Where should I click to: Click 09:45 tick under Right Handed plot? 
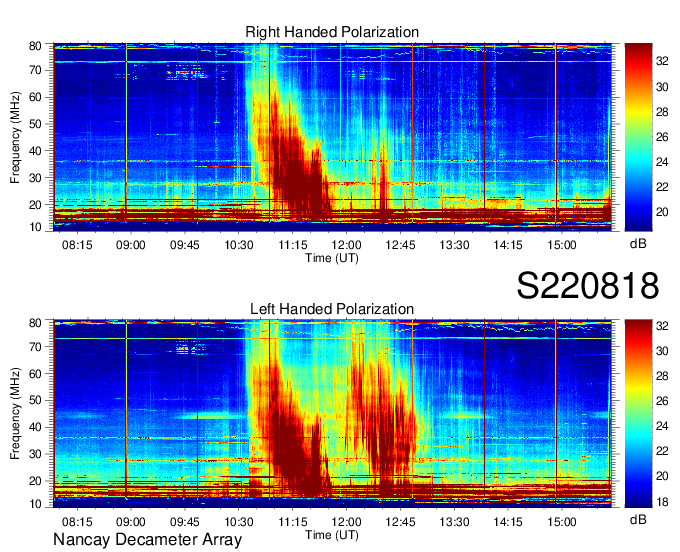point(185,245)
